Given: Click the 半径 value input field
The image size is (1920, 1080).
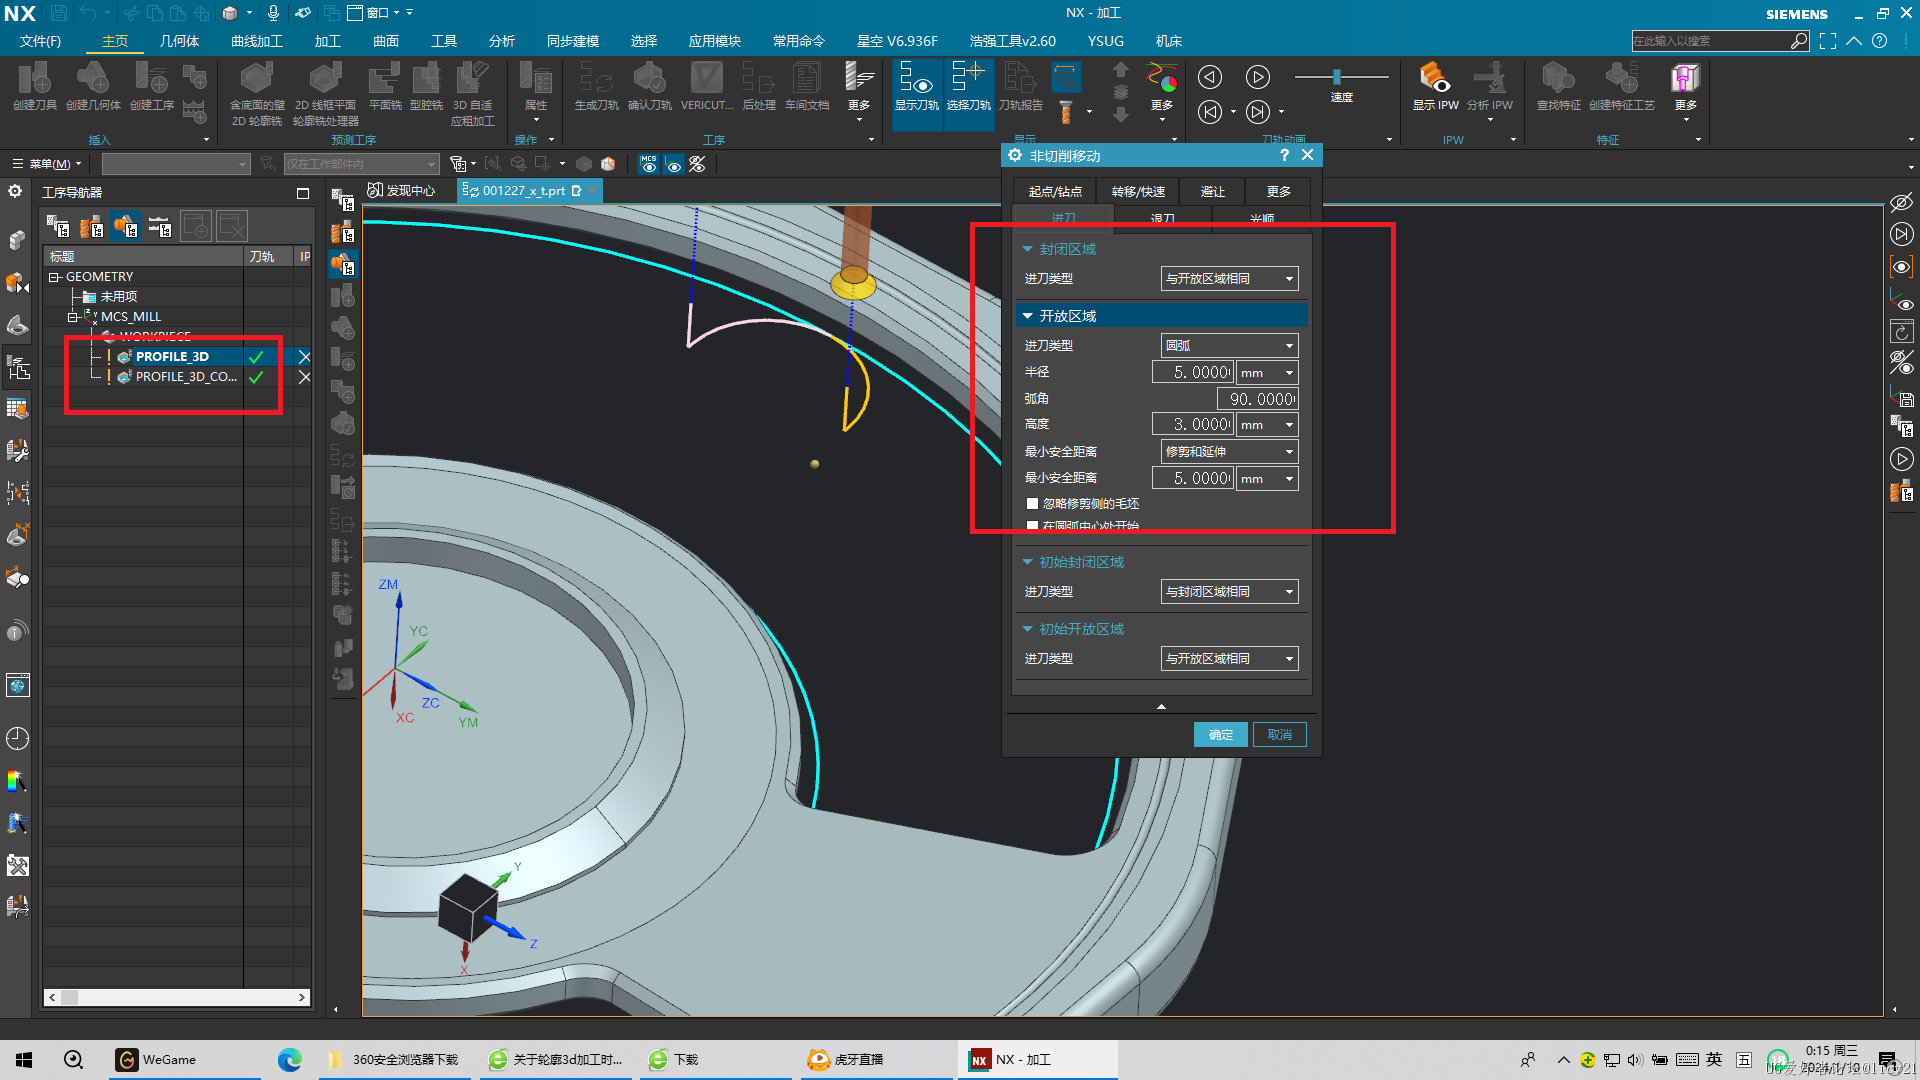Looking at the screenshot, I should 1193,372.
